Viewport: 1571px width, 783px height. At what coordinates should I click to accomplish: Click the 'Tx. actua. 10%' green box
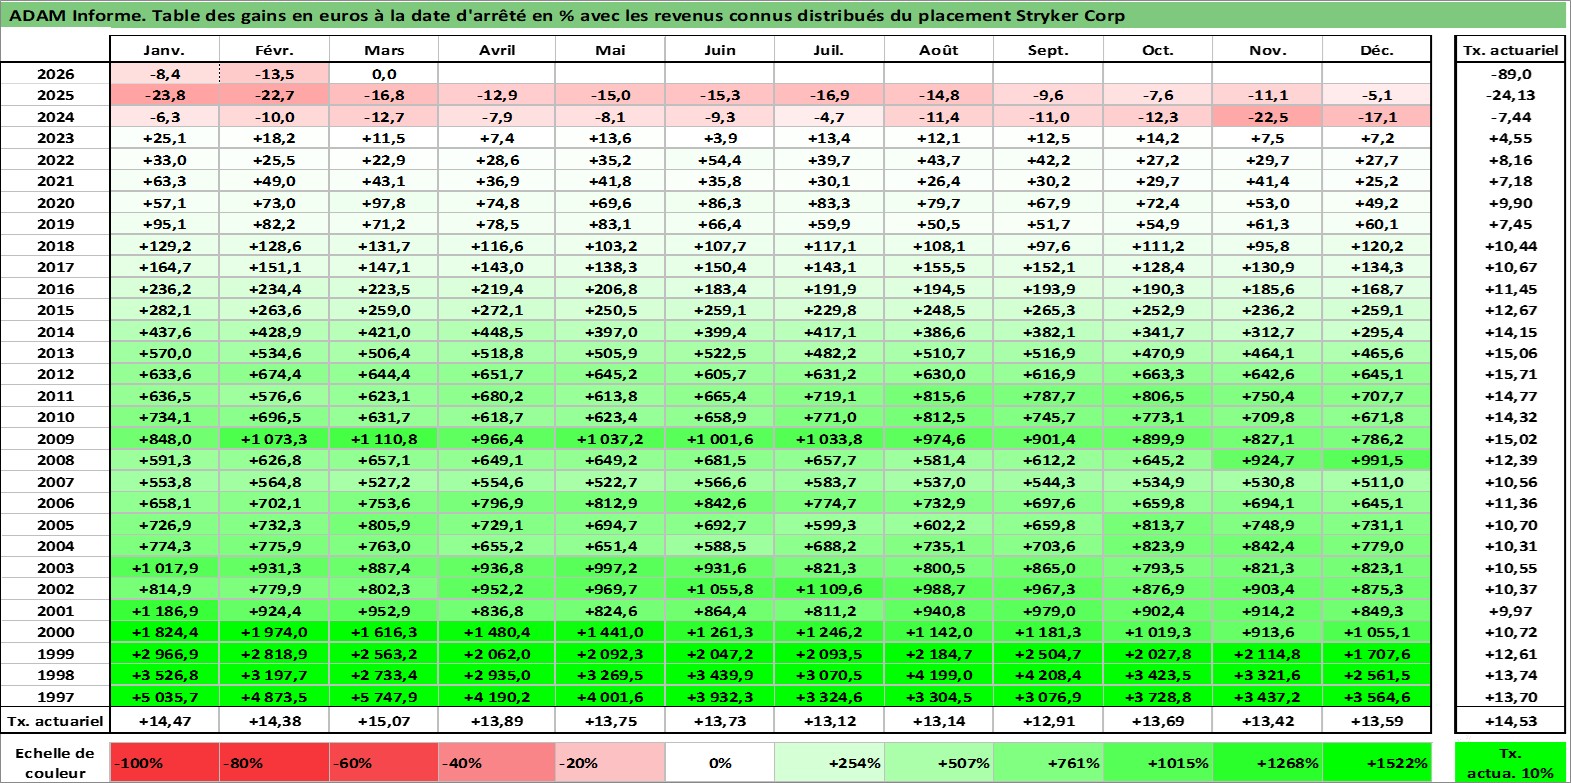1511,763
